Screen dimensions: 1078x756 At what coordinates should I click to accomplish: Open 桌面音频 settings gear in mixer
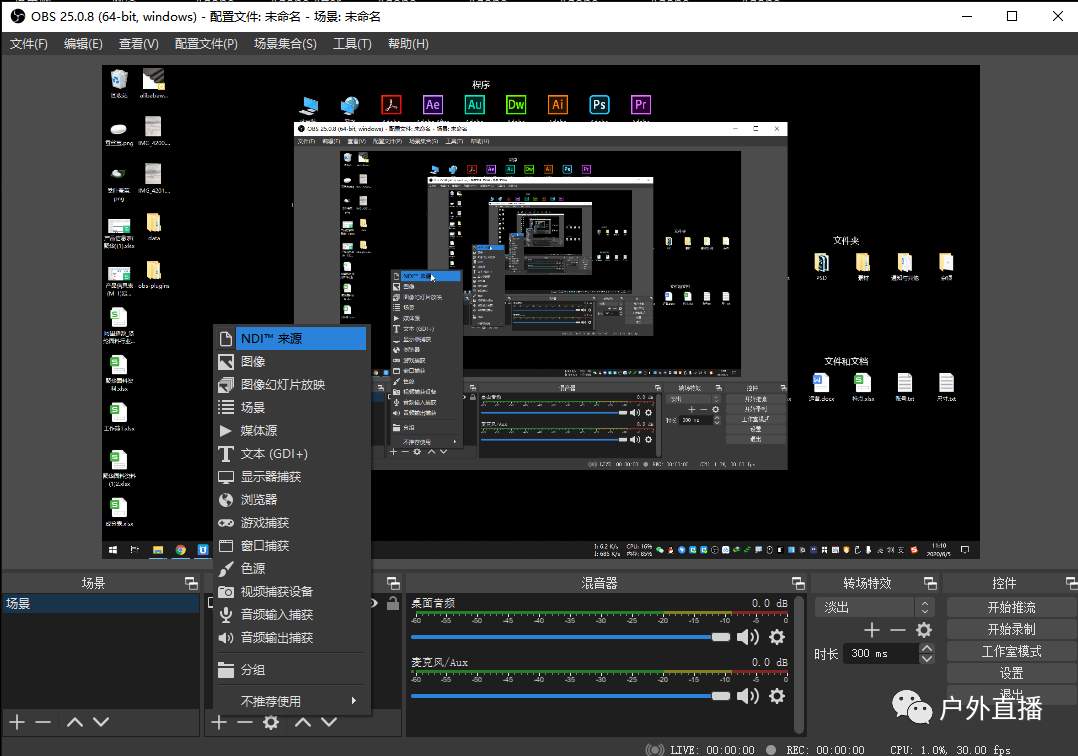point(777,637)
